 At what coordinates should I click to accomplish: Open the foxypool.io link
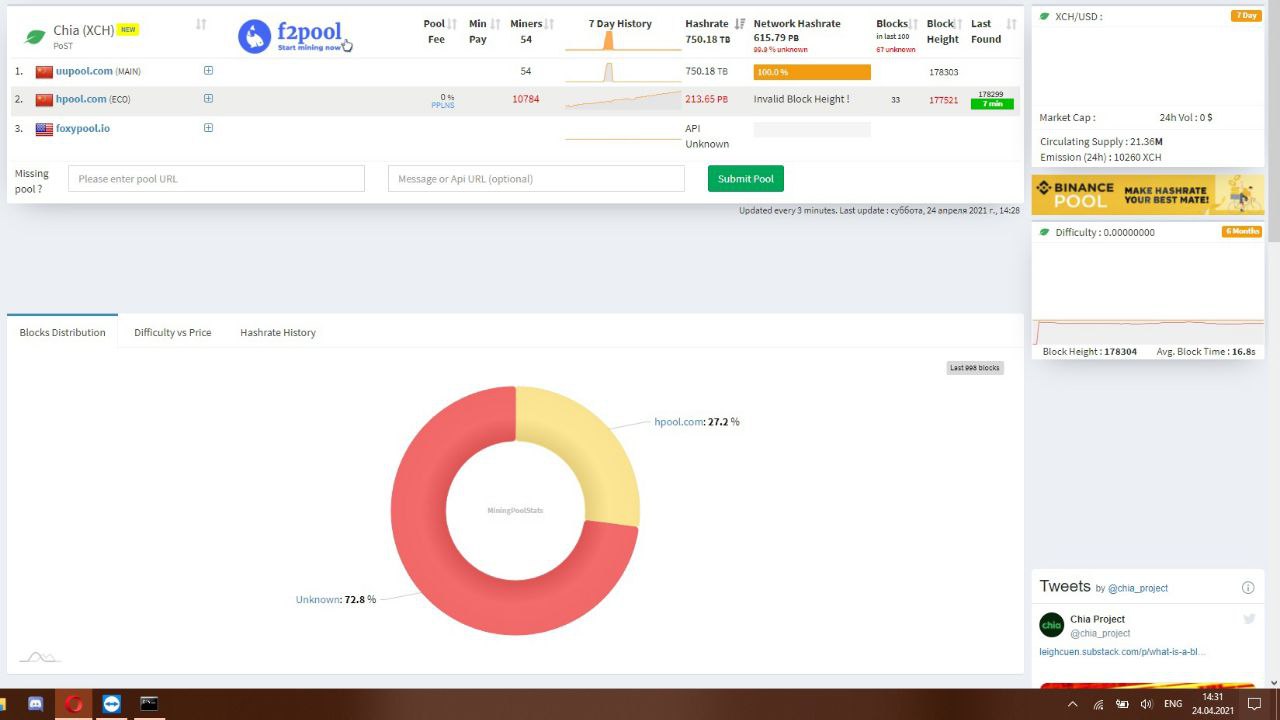pos(83,128)
